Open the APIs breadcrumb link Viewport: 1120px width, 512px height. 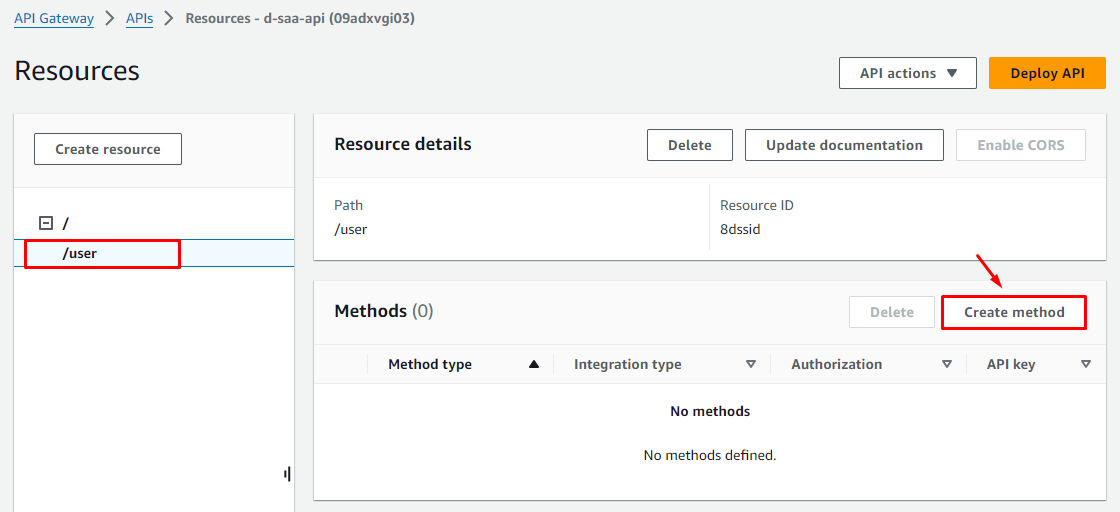[x=140, y=19]
